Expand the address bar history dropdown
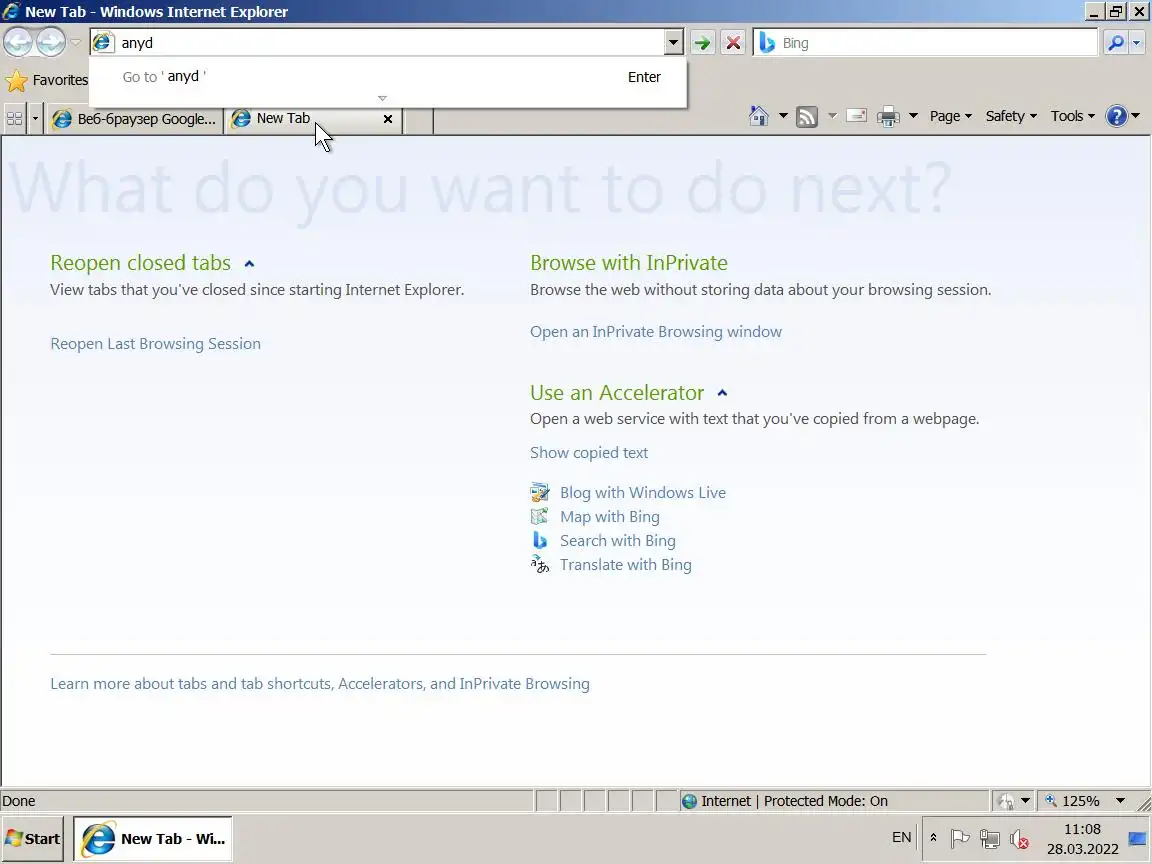Image resolution: width=1152 pixels, height=864 pixels. (x=673, y=43)
